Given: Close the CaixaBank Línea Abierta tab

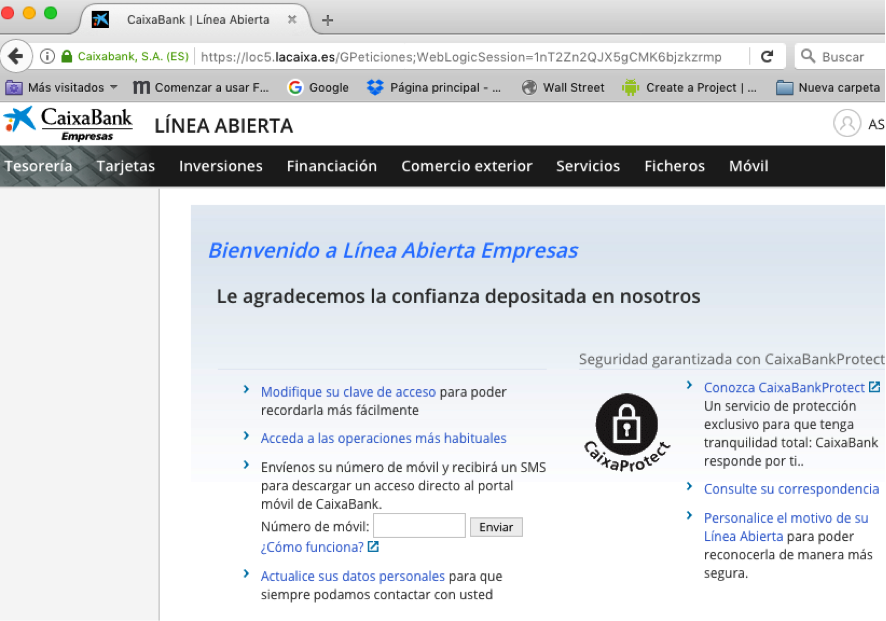Looking at the screenshot, I should tap(292, 19).
